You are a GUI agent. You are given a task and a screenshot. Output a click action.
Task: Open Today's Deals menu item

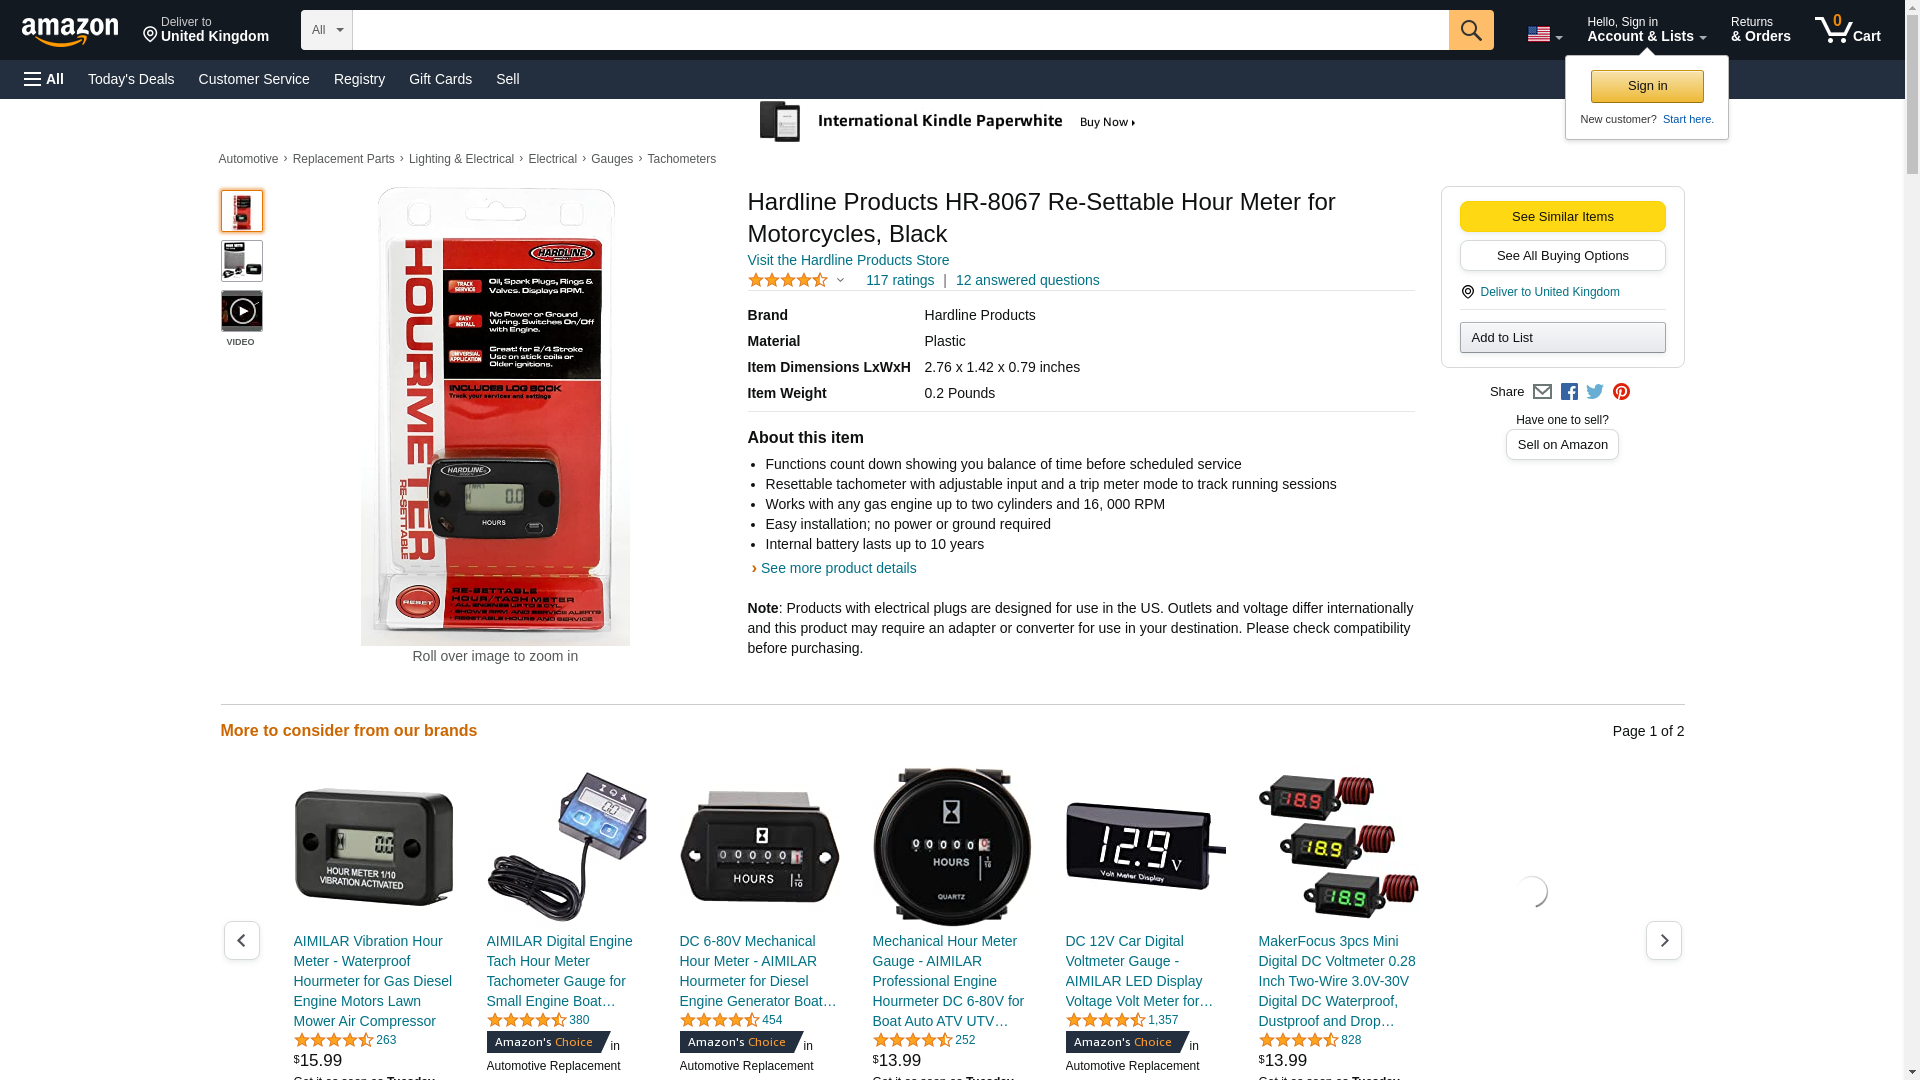tap(131, 79)
